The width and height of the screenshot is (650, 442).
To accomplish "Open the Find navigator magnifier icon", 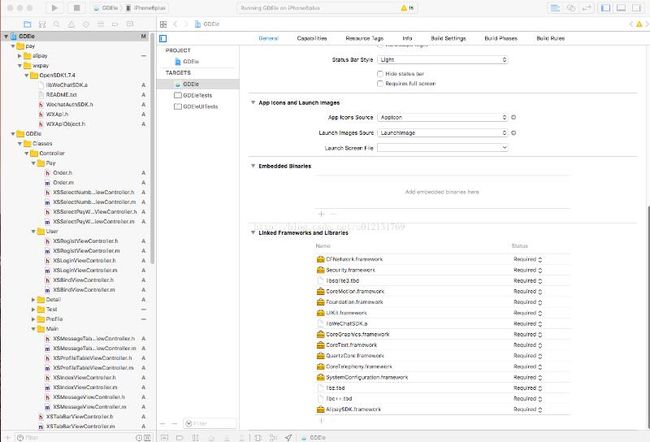I will [57, 24].
